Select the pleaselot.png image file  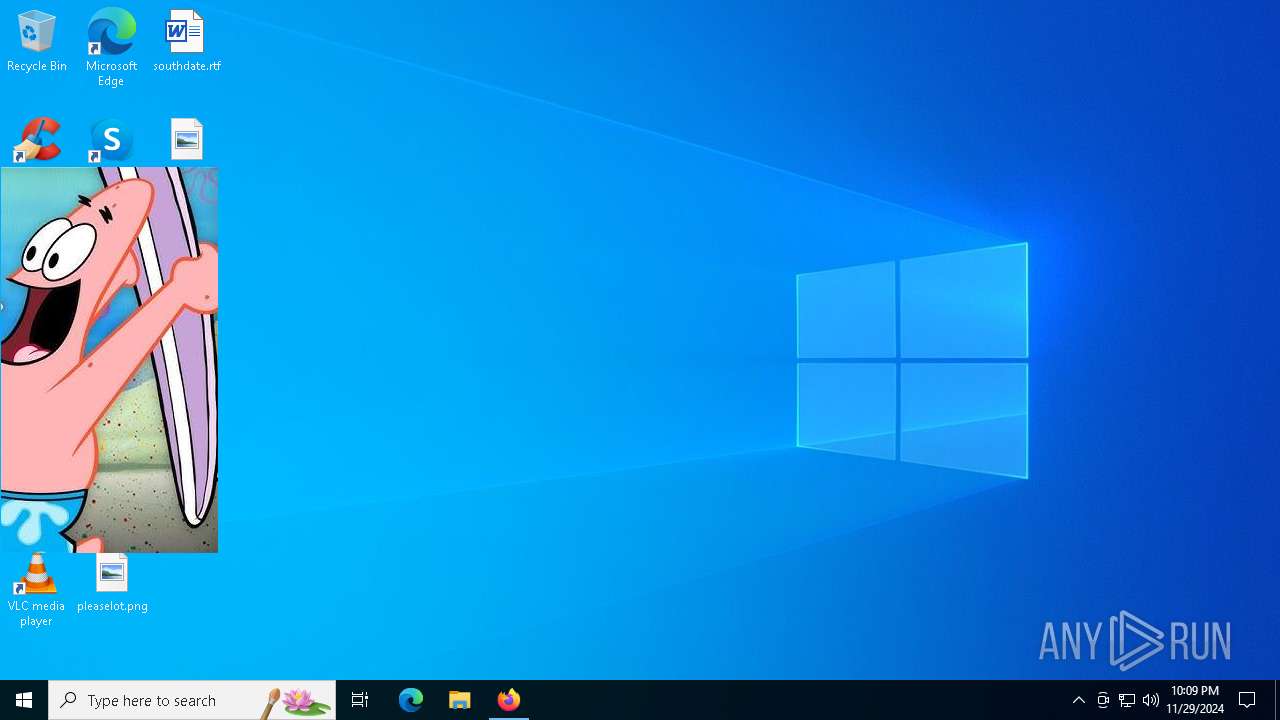[112, 585]
